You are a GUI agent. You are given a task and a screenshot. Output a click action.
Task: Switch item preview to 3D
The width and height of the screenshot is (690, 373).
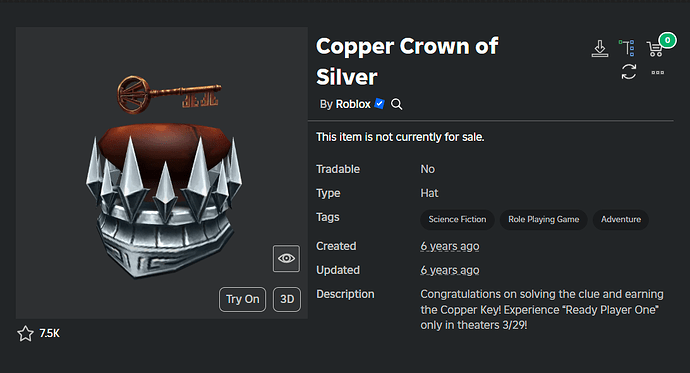point(287,300)
